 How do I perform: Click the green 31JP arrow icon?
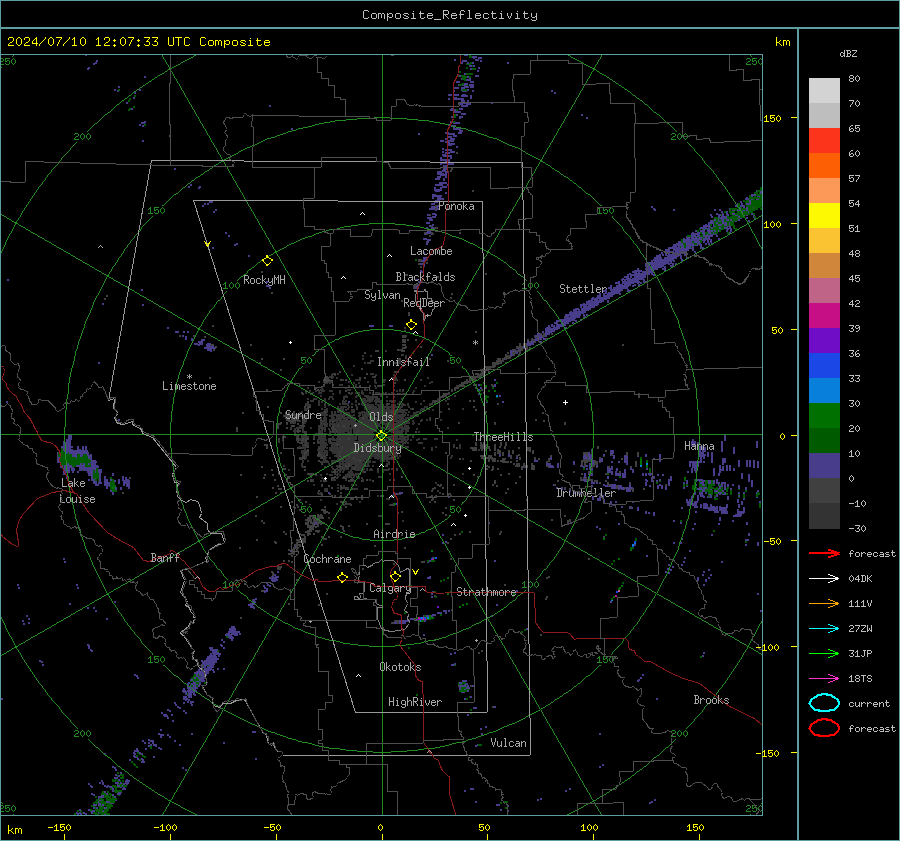[824, 653]
